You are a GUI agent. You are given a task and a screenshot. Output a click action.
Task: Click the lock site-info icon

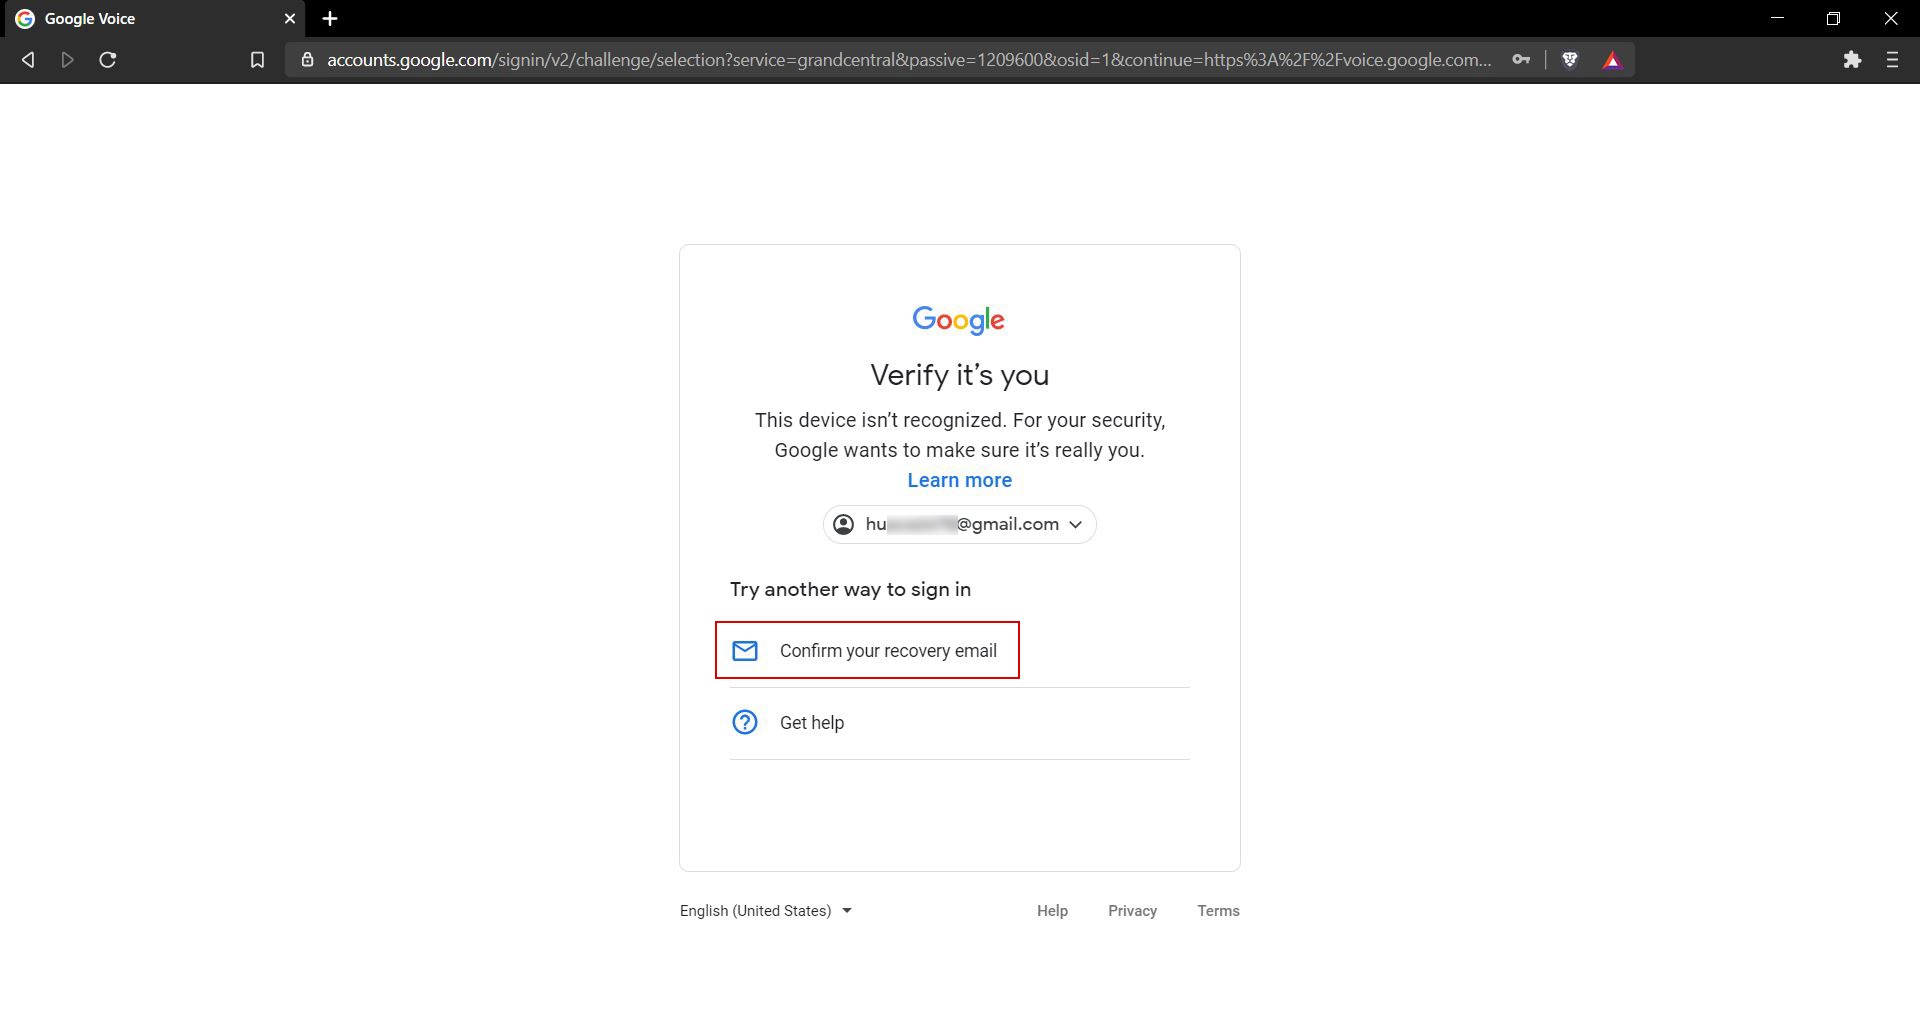tap(307, 60)
